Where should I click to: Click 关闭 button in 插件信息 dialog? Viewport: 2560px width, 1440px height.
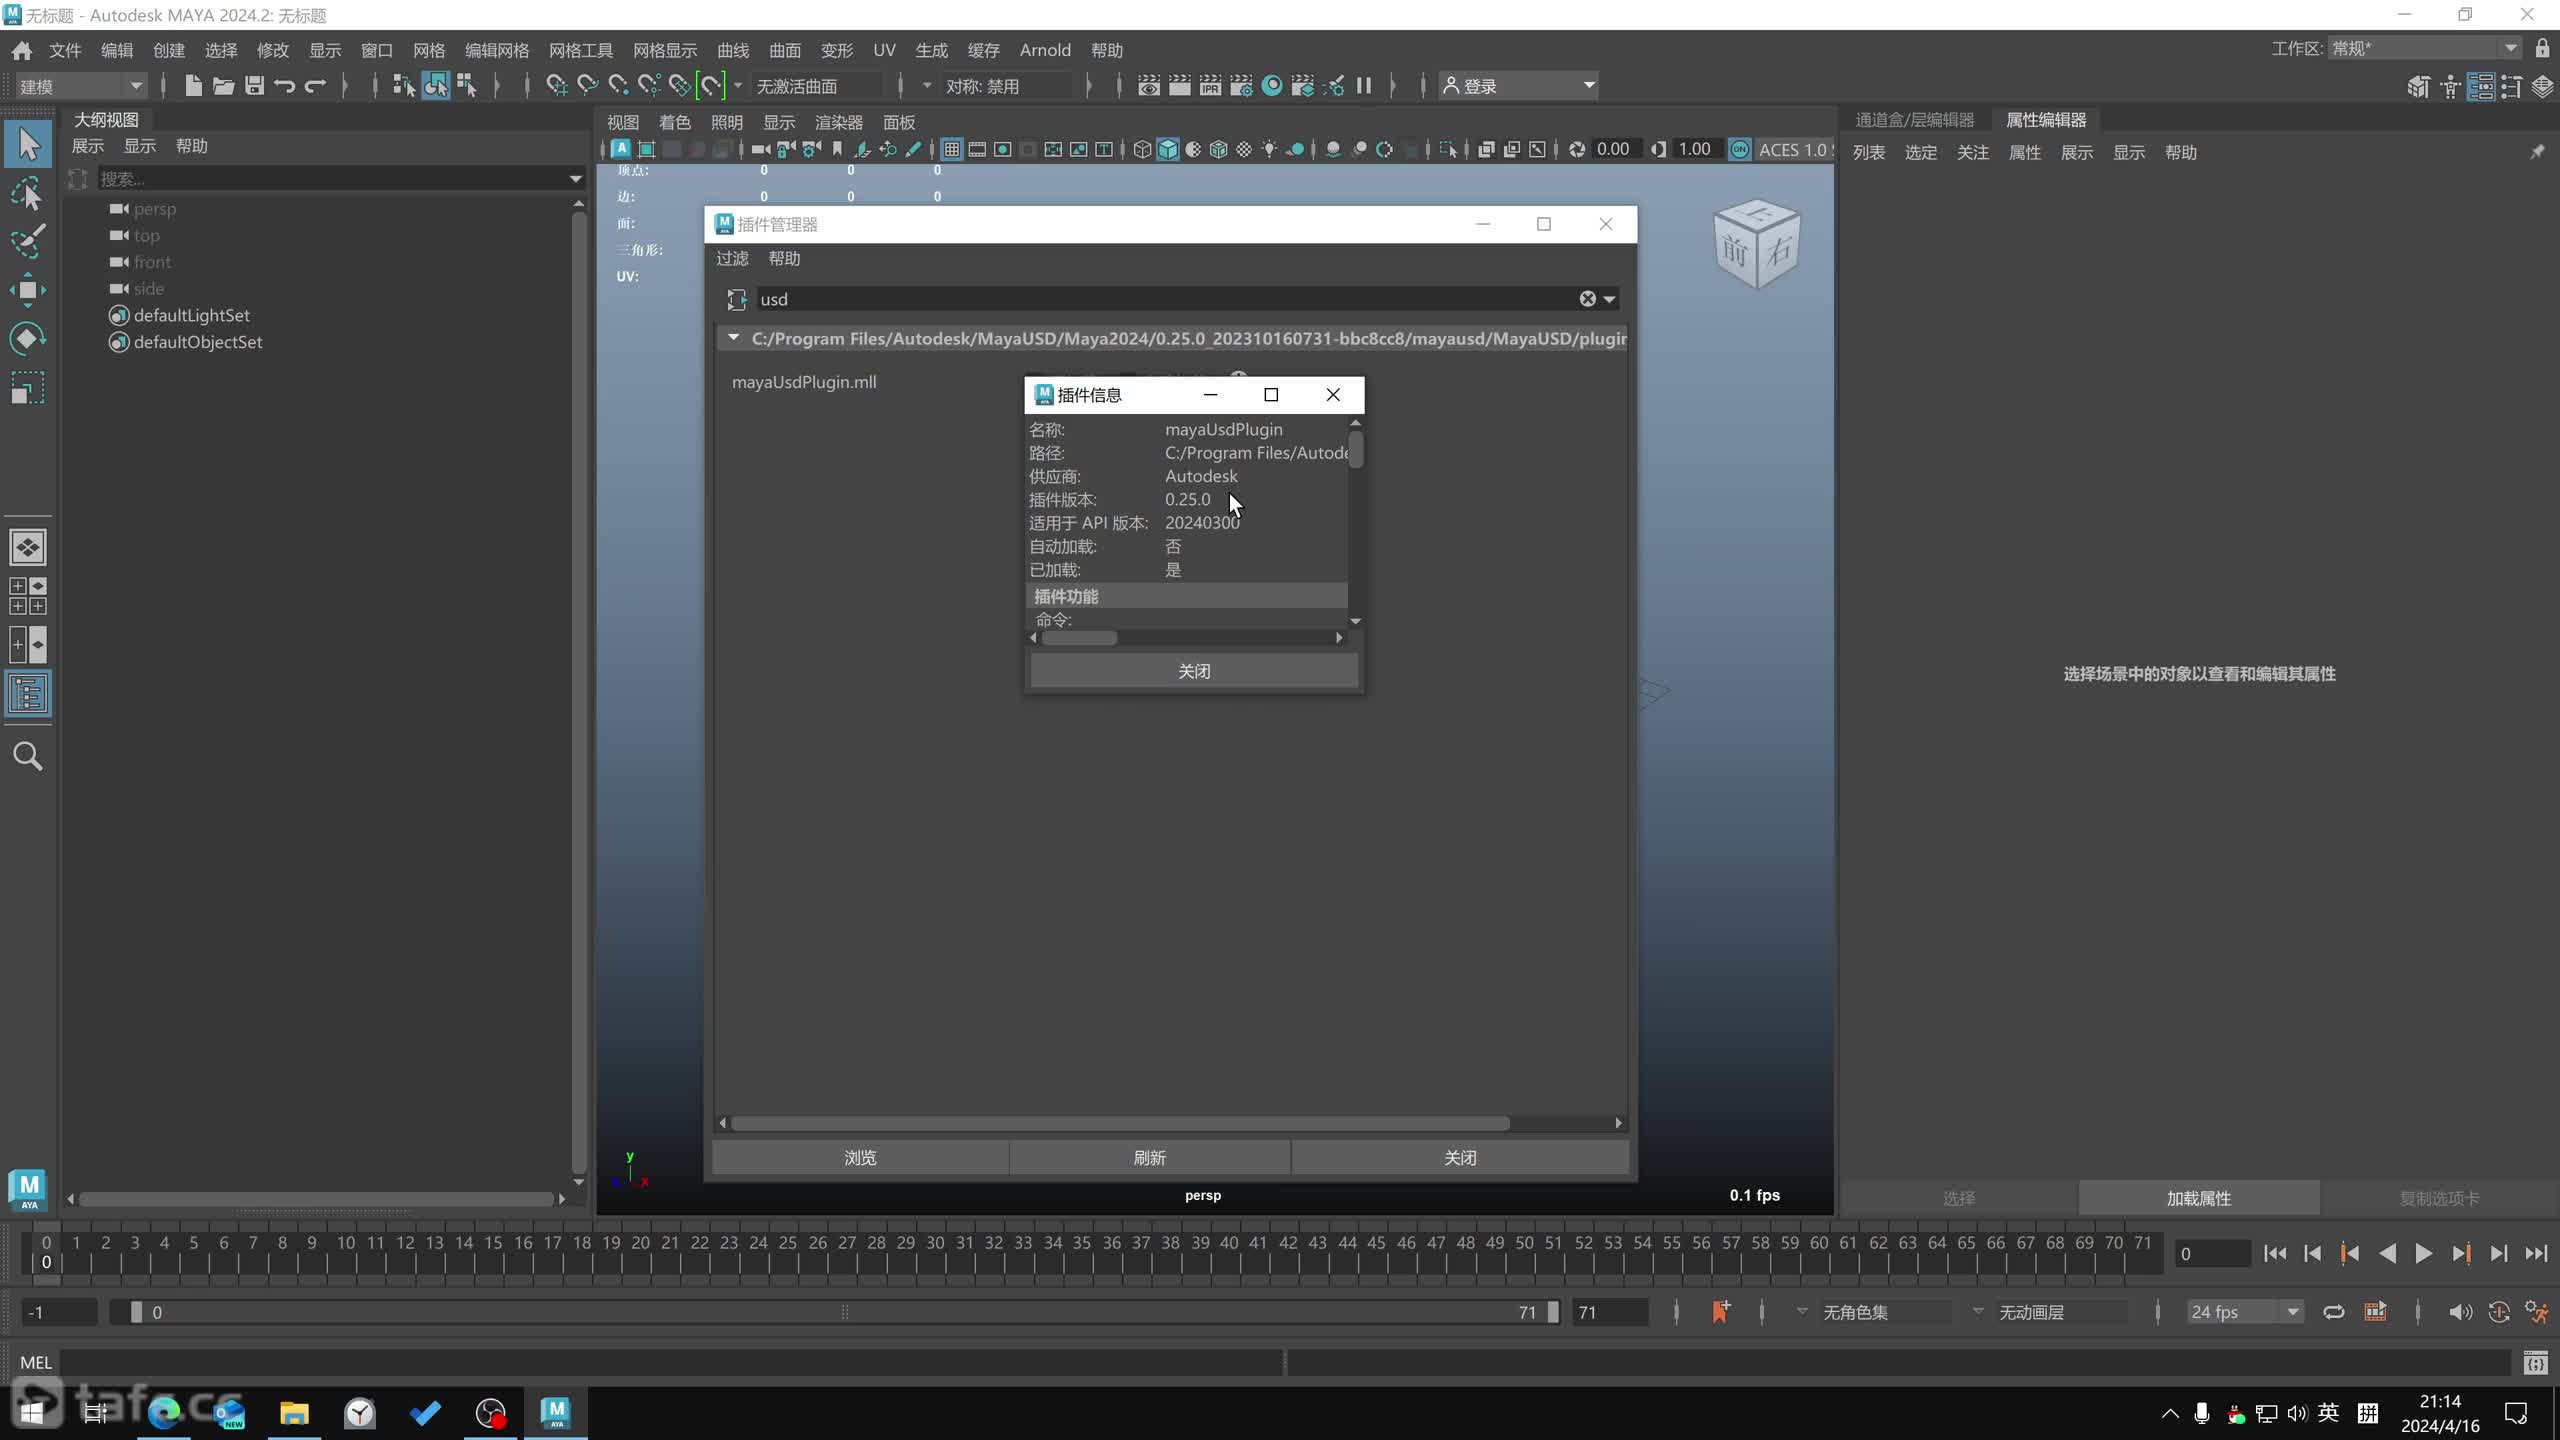(x=1194, y=671)
